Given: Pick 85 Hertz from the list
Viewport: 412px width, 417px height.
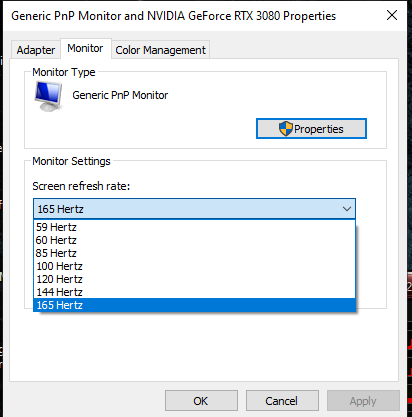Looking at the screenshot, I should tap(194, 253).
